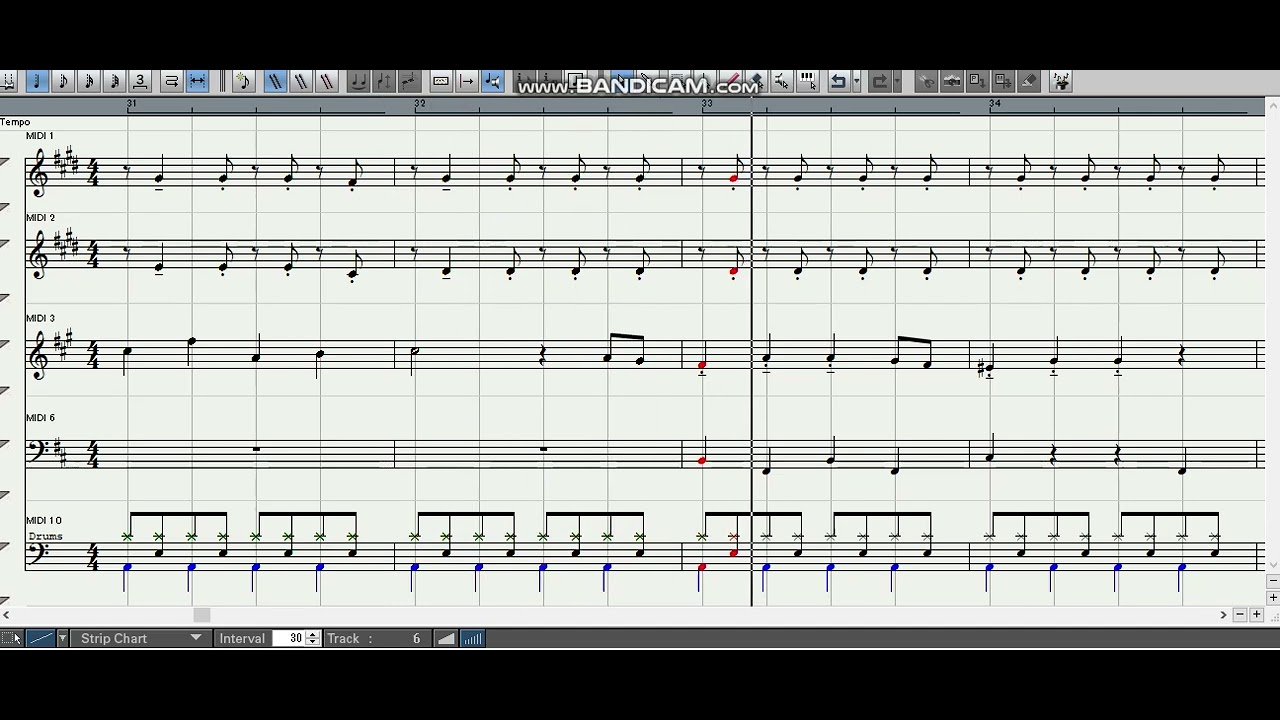Image resolution: width=1280 pixels, height=720 pixels.
Task: Click the eraser delete icon in toolbar
Action: [1029, 81]
